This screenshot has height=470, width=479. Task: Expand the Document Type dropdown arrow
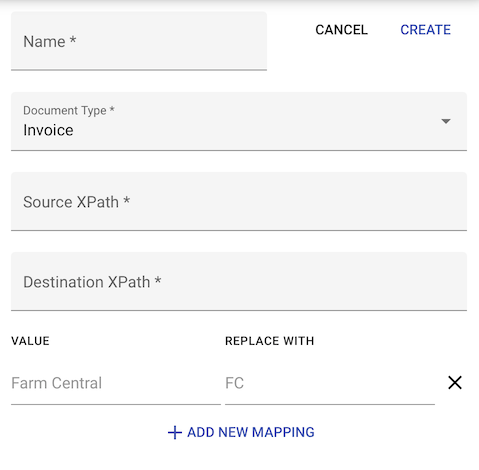click(446, 121)
